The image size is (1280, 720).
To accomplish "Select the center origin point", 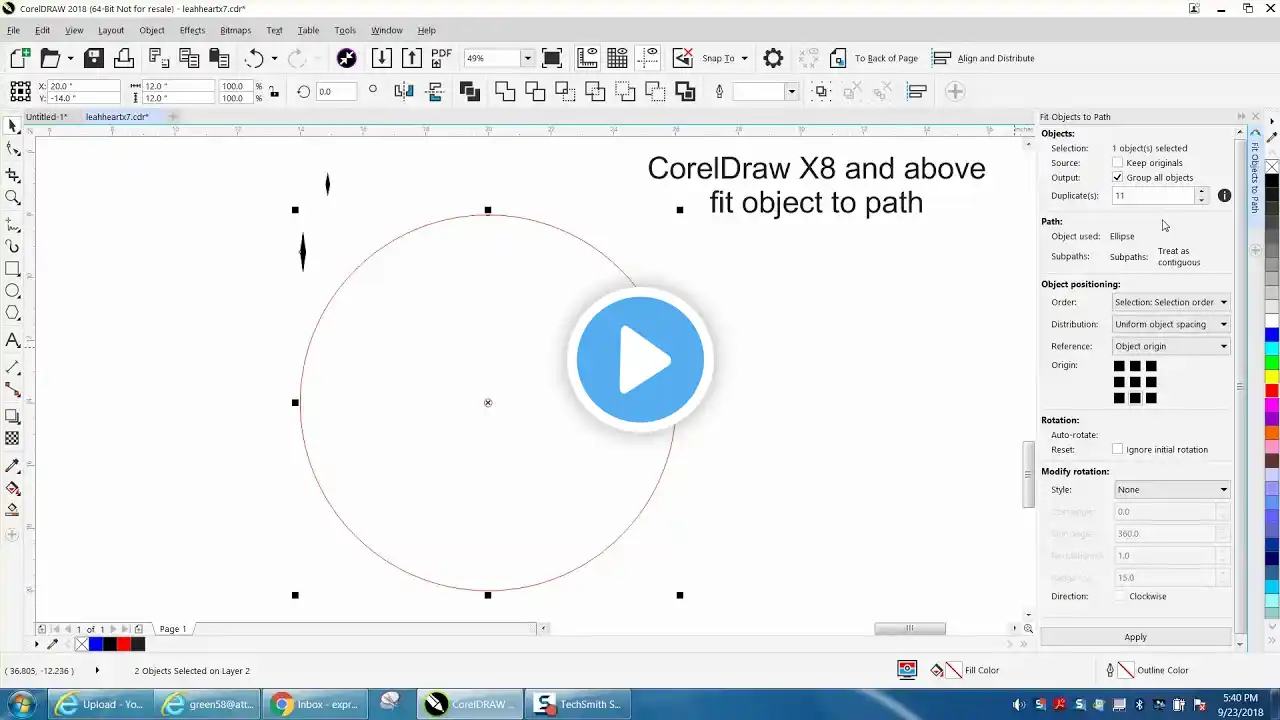I will point(1135,382).
